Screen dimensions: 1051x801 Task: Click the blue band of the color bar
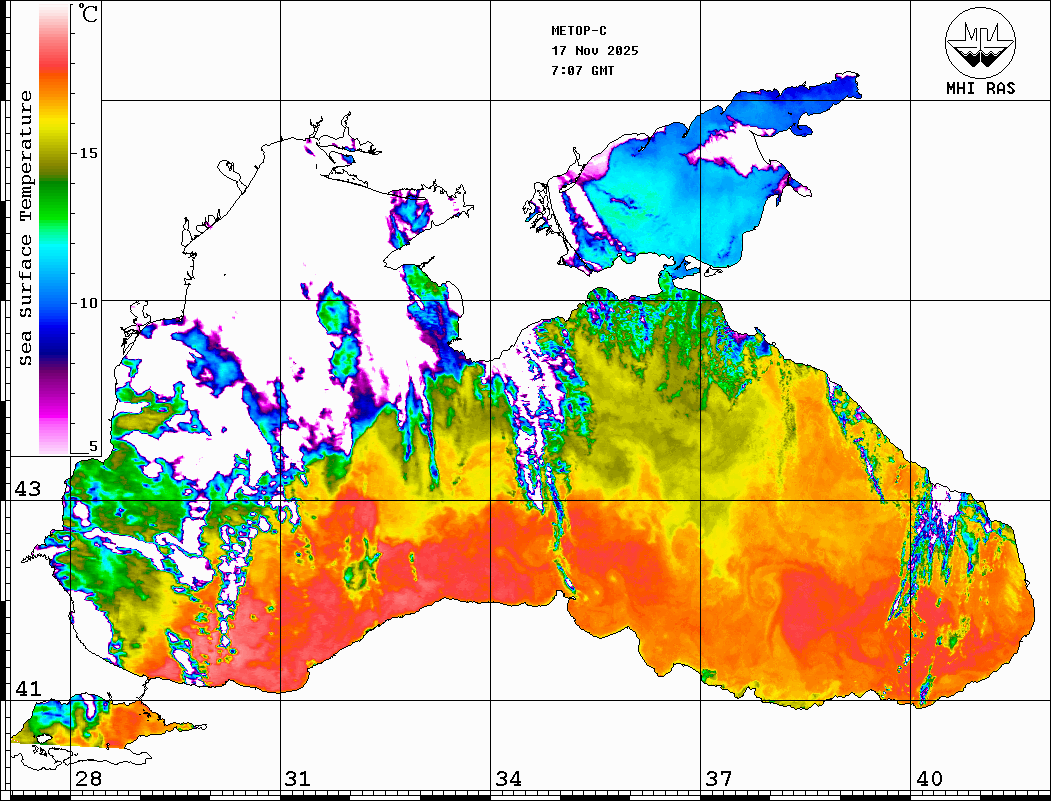click(x=53, y=310)
